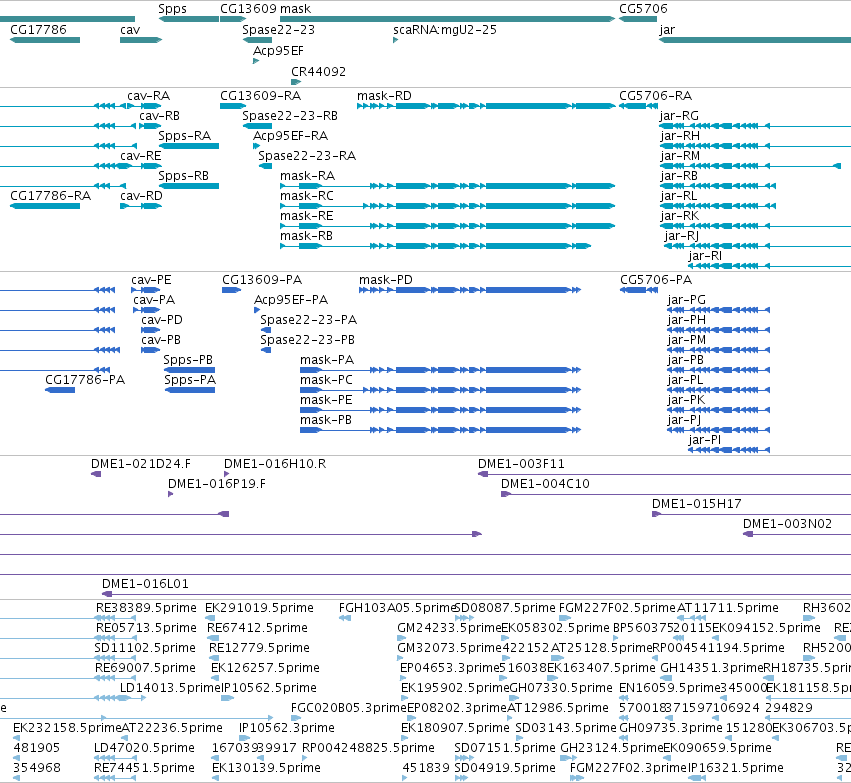Select clone DME1-004C10 label
Viewport: 851px width, 783px height.
545,484
